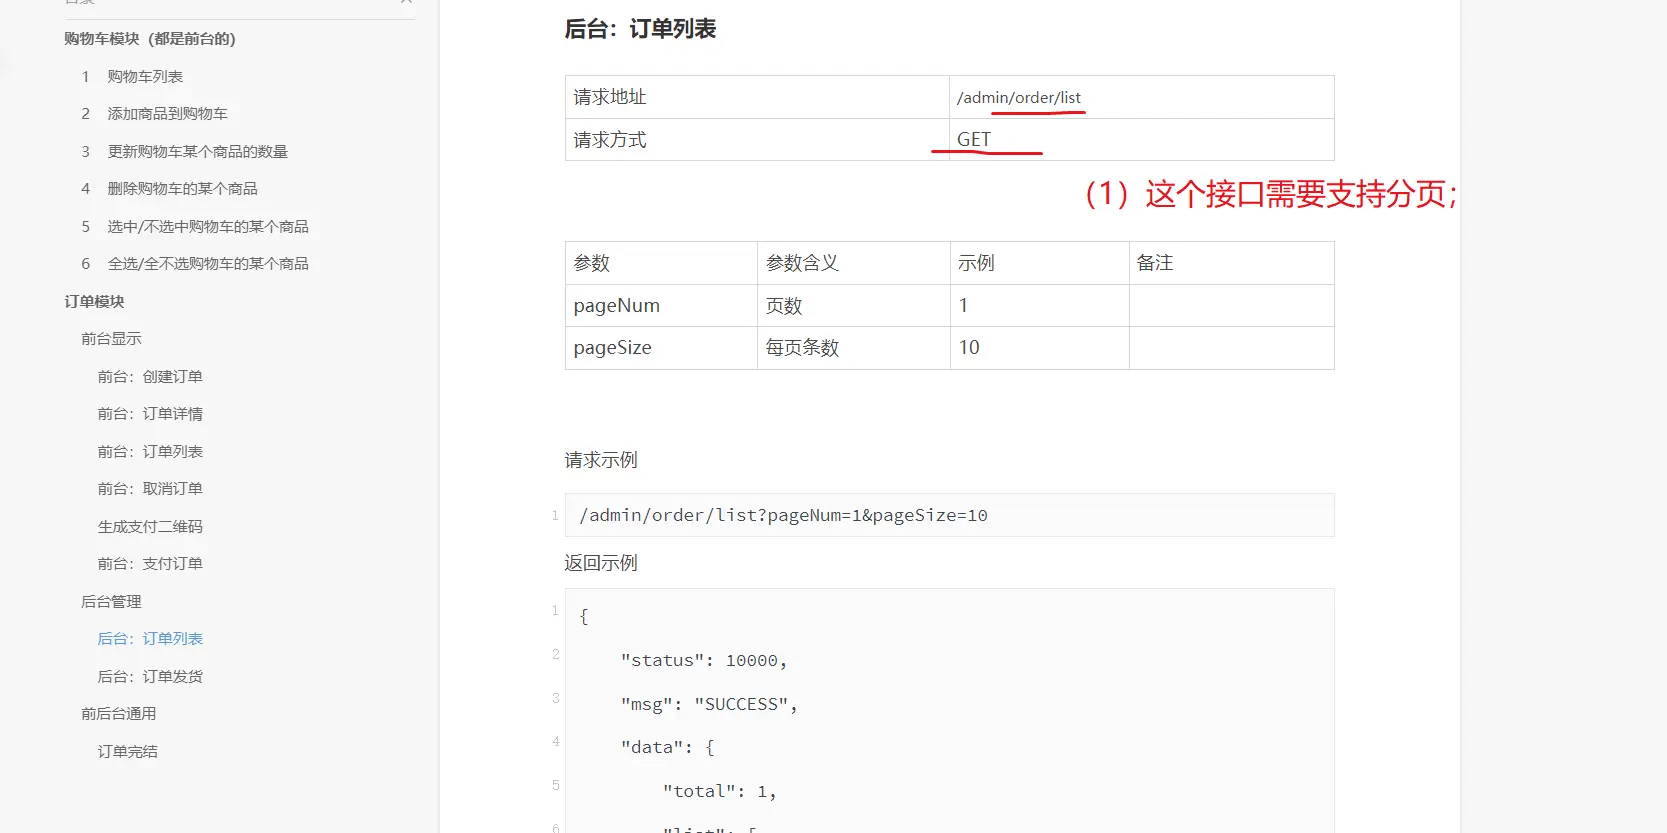Image resolution: width=1667 pixels, height=833 pixels.
Task: Select 添加商品到购物车 in the sidebar
Action: pyautogui.click(x=167, y=114)
